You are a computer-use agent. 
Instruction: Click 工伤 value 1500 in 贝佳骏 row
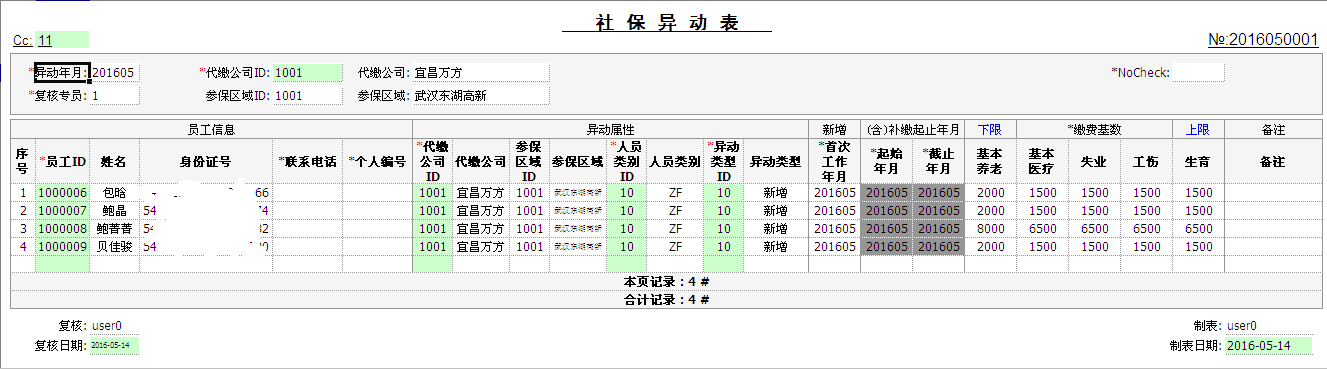coord(1146,247)
